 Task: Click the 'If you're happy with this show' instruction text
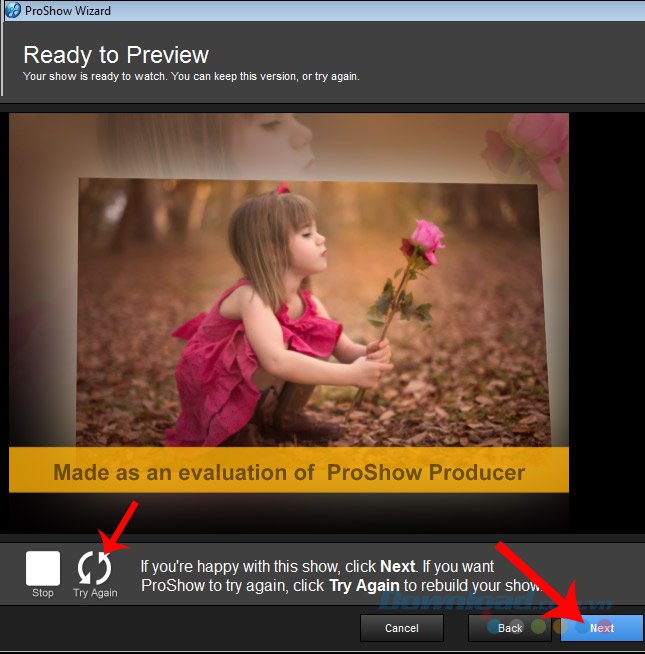coord(342,576)
